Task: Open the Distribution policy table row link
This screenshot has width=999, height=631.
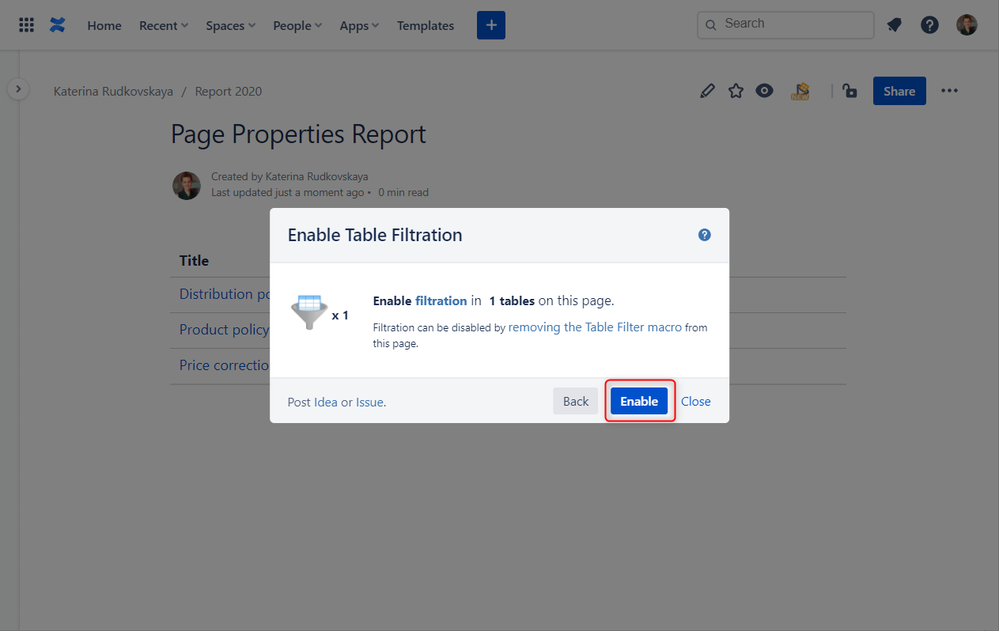Action: coord(224,294)
